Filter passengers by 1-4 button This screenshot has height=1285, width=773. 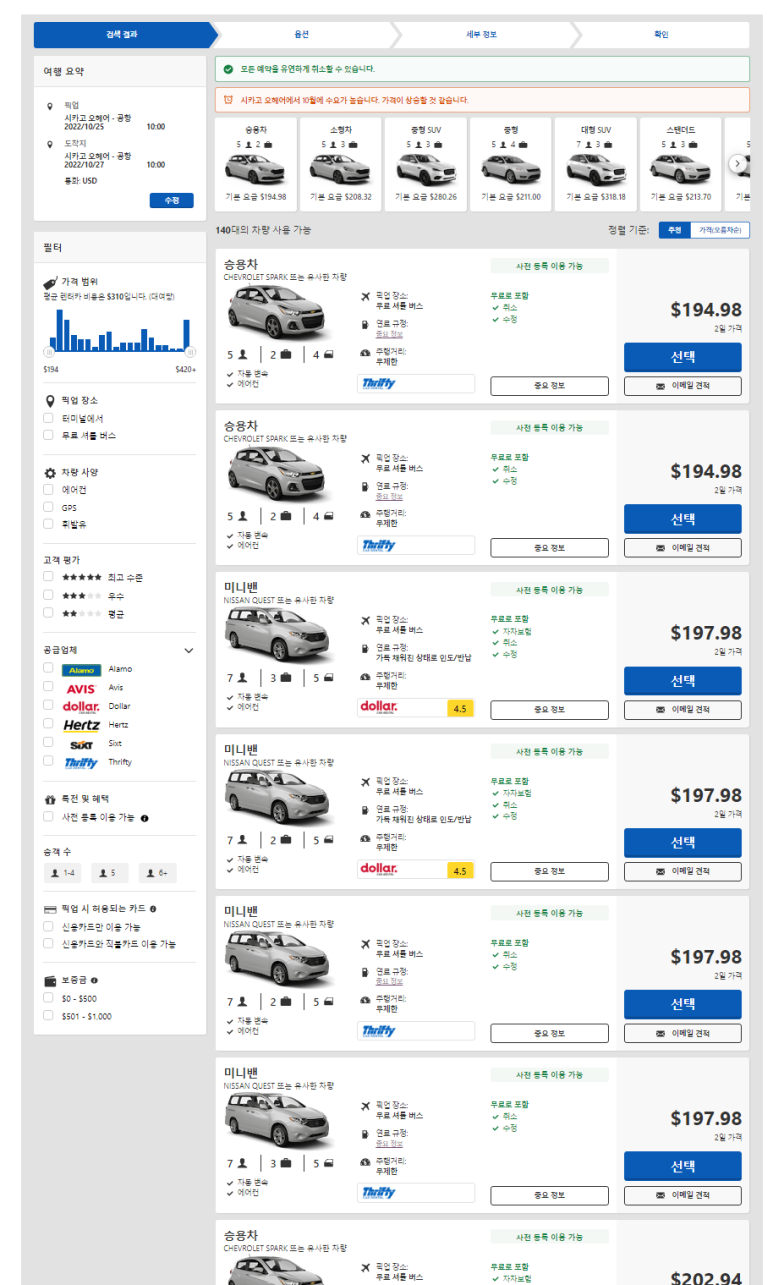63,873
